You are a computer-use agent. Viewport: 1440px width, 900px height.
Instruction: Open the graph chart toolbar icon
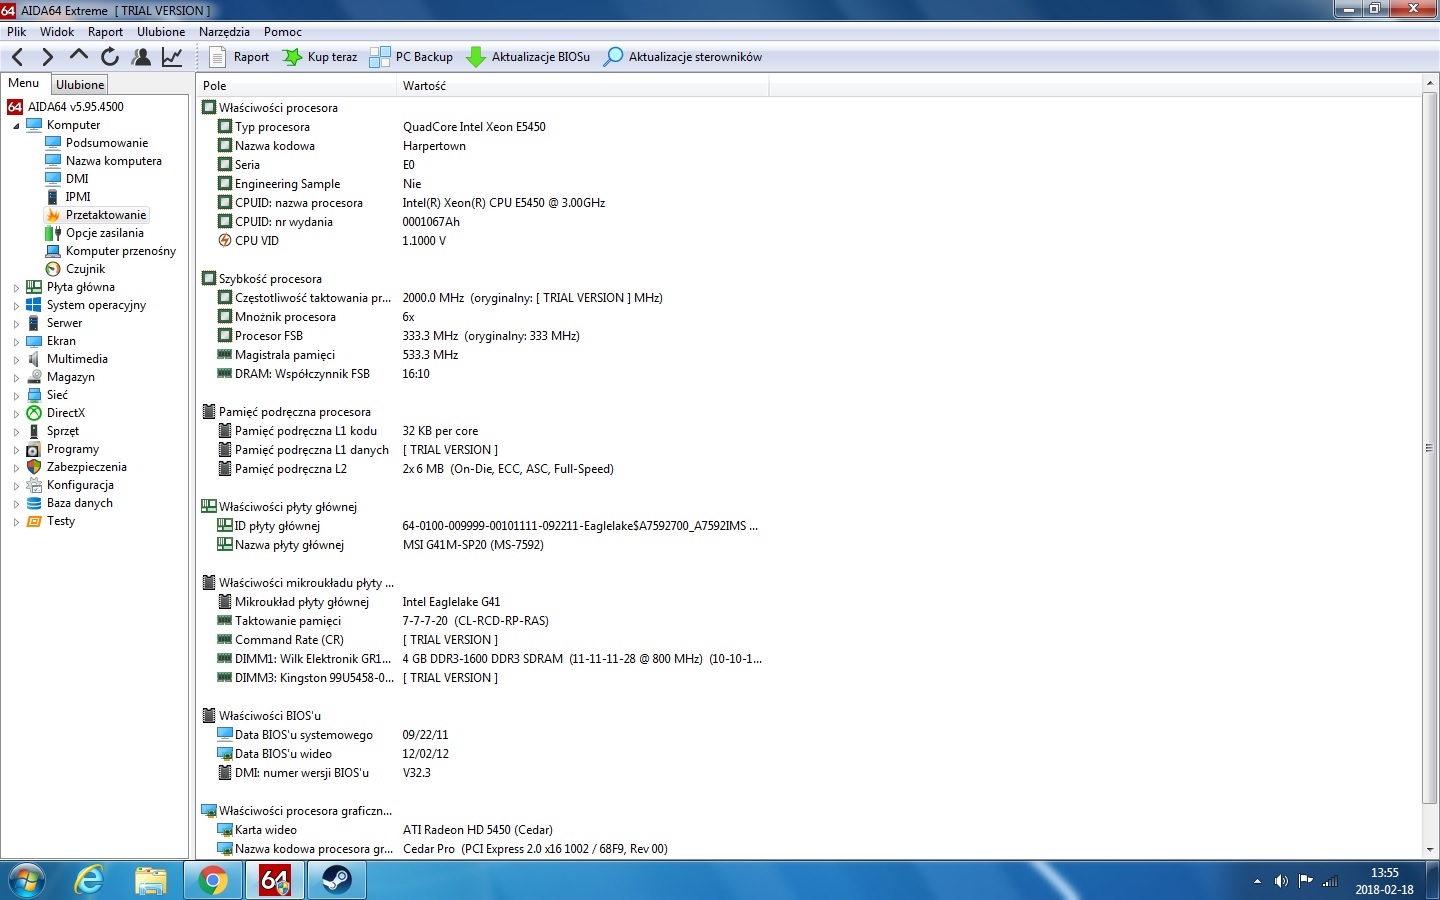172,57
